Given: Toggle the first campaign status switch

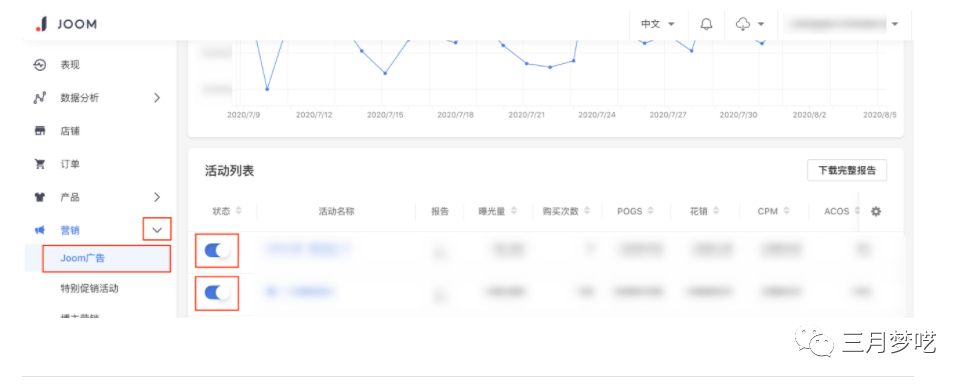Looking at the screenshot, I should pyautogui.click(x=217, y=250).
